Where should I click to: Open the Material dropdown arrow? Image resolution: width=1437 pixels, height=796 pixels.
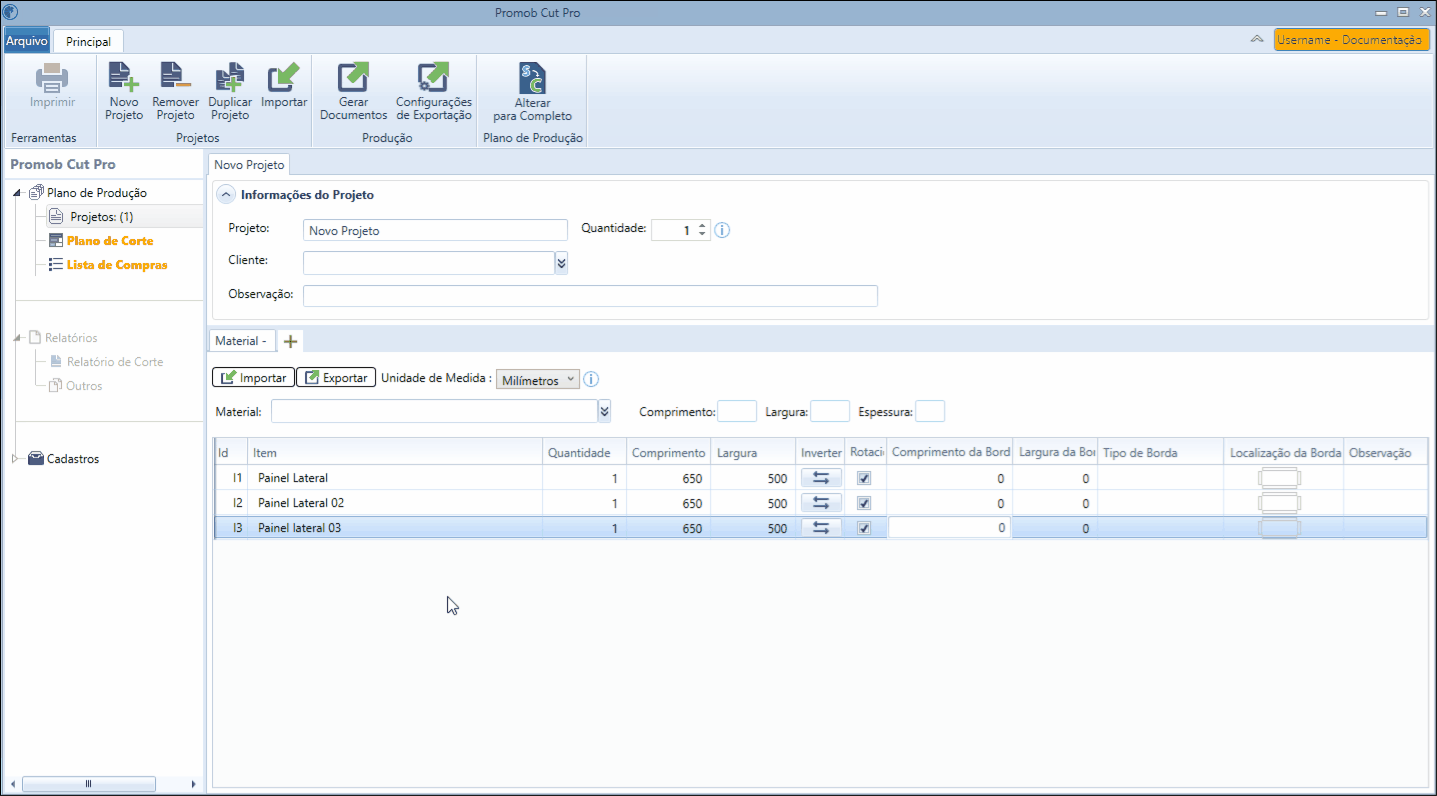[604, 411]
